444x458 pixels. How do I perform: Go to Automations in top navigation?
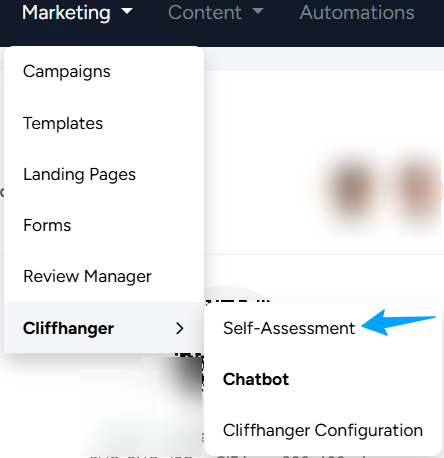pyautogui.click(x=357, y=13)
